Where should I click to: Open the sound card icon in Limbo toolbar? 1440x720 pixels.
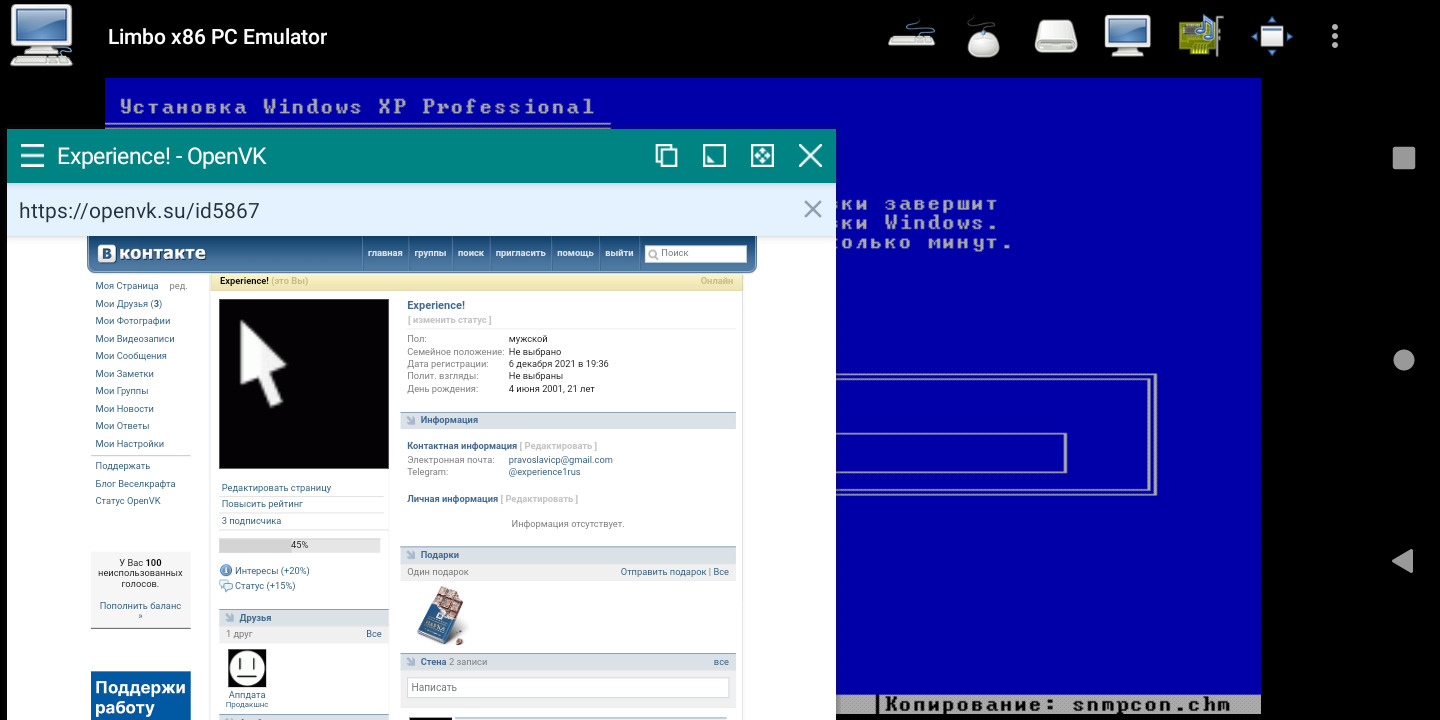1200,36
